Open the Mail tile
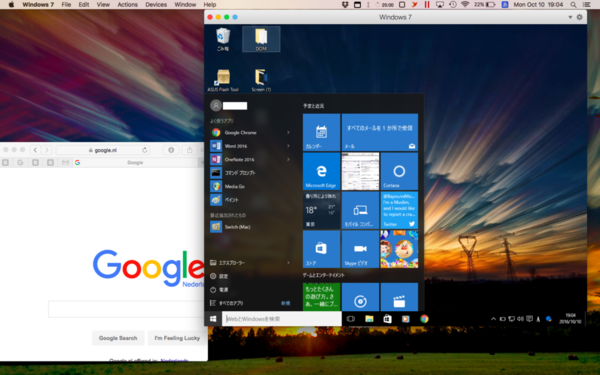The width and height of the screenshot is (600, 375). click(x=380, y=132)
